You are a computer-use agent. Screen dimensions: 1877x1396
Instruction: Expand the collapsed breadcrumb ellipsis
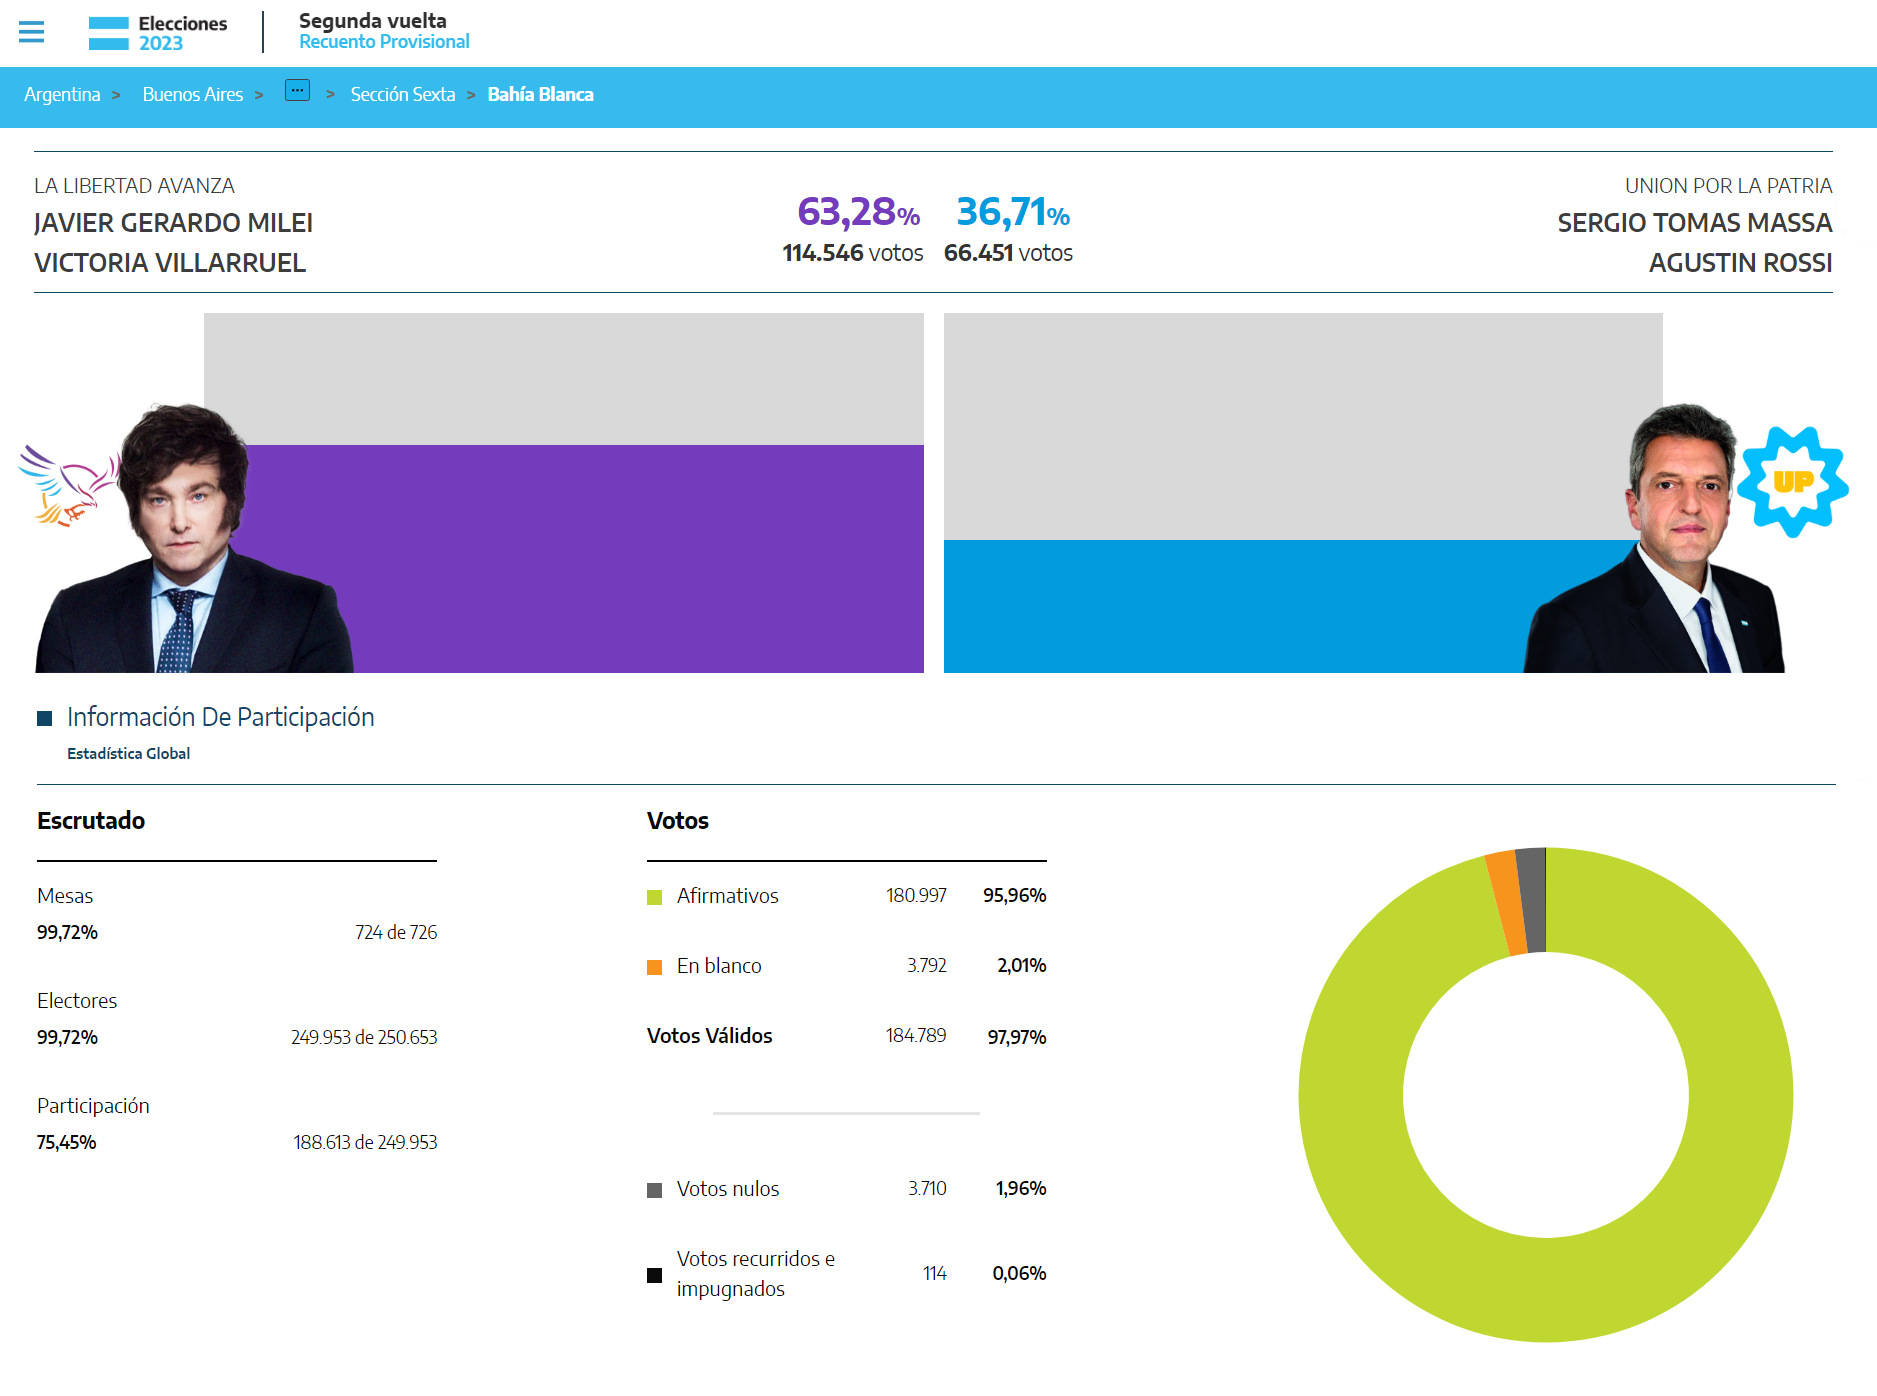(297, 91)
